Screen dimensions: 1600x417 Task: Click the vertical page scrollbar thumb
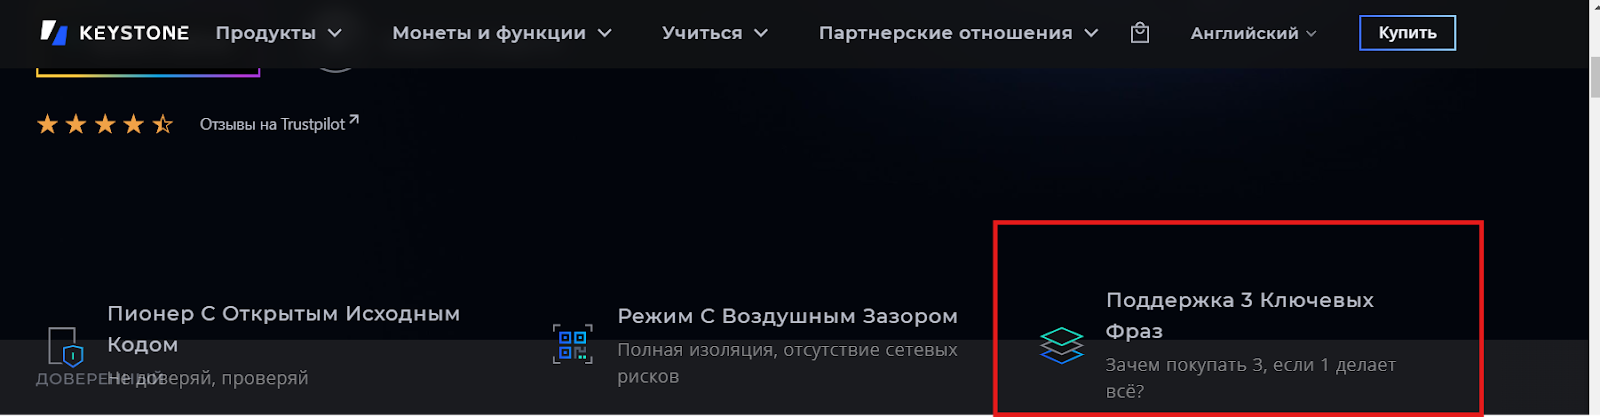[x=1594, y=77]
